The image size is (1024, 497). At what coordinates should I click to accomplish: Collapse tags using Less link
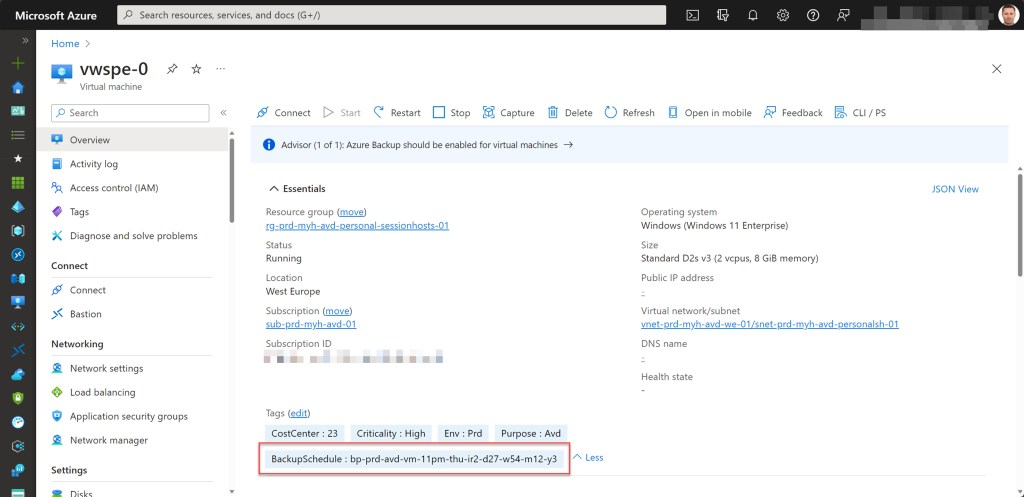[x=588, y=458]
